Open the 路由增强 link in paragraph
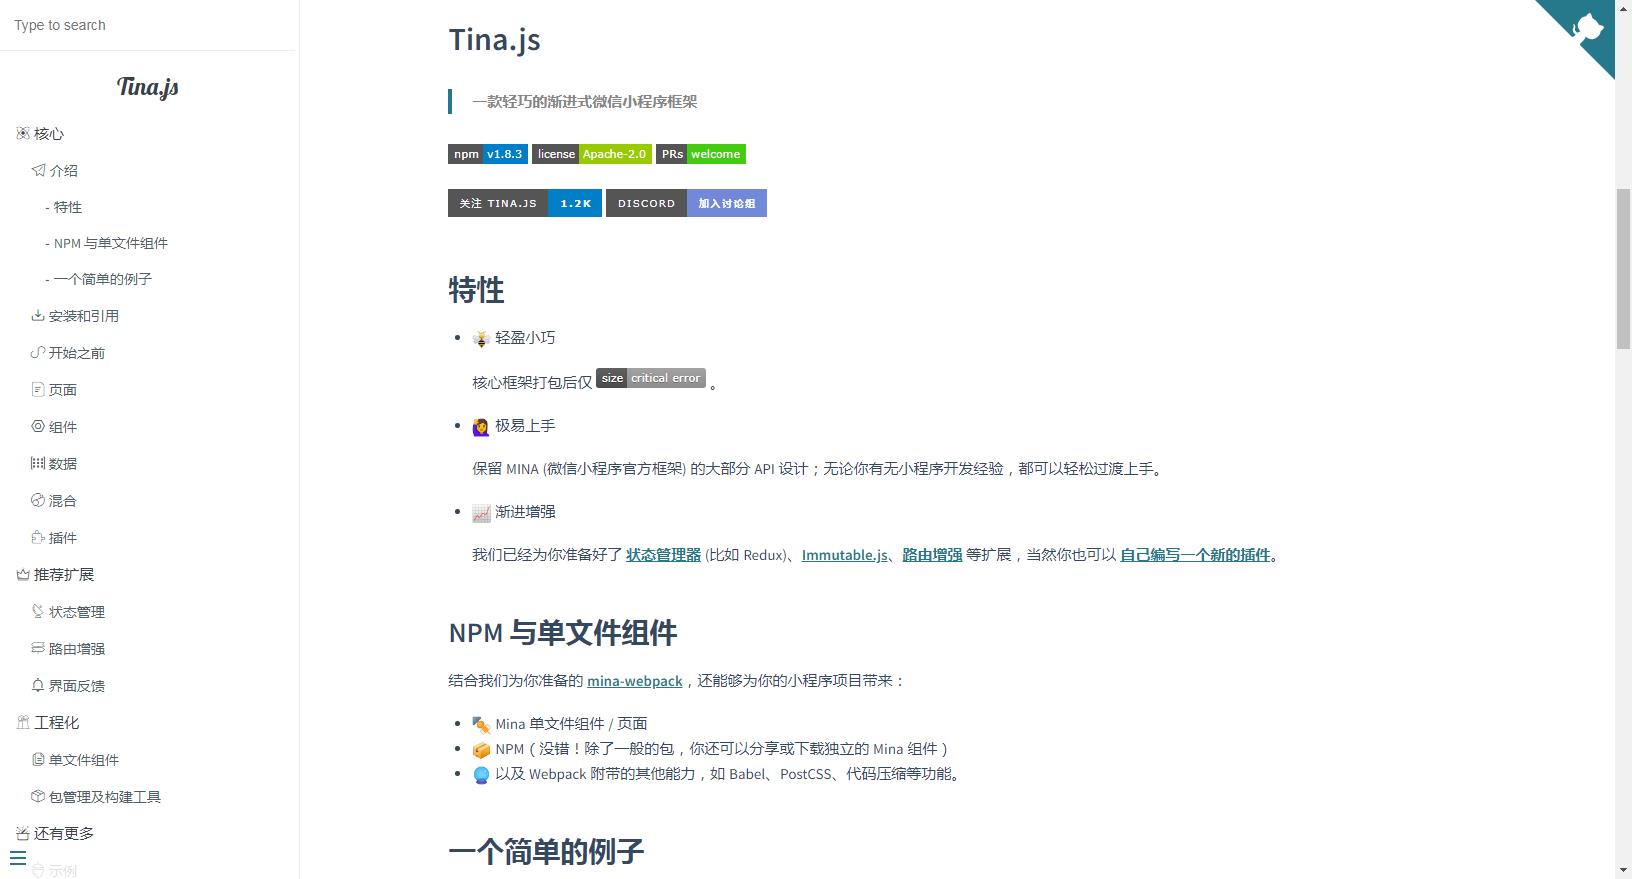The width and height of the screenshot is (1632, 879). [x=932, y=555]
